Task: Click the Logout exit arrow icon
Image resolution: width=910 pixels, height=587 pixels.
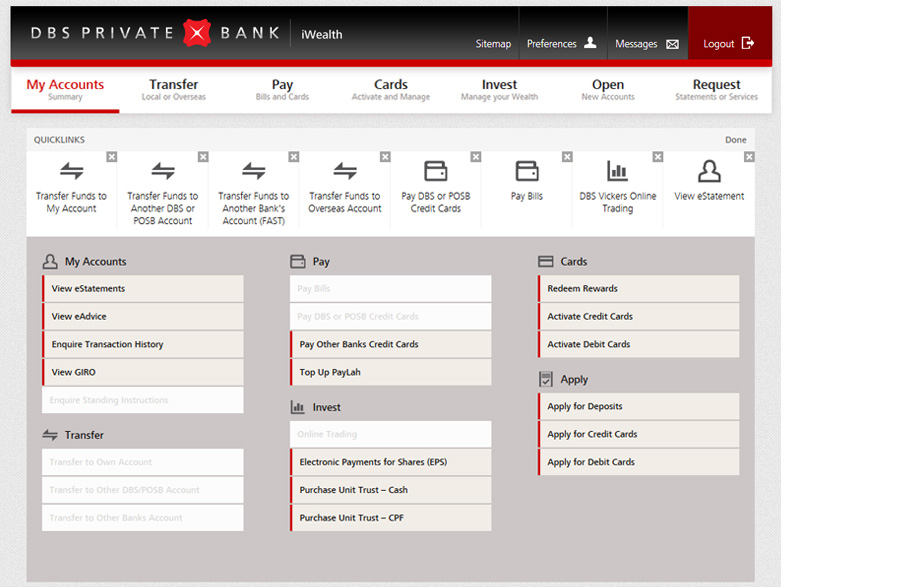Action: pos(748,43)
